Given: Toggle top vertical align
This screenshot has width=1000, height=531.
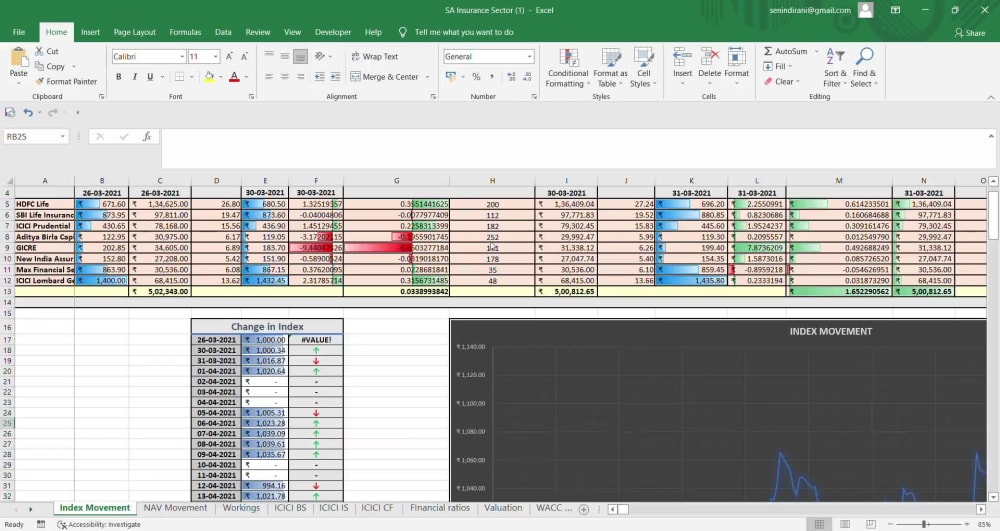Looking at the screenshot, I should click(x=269, y=57).
